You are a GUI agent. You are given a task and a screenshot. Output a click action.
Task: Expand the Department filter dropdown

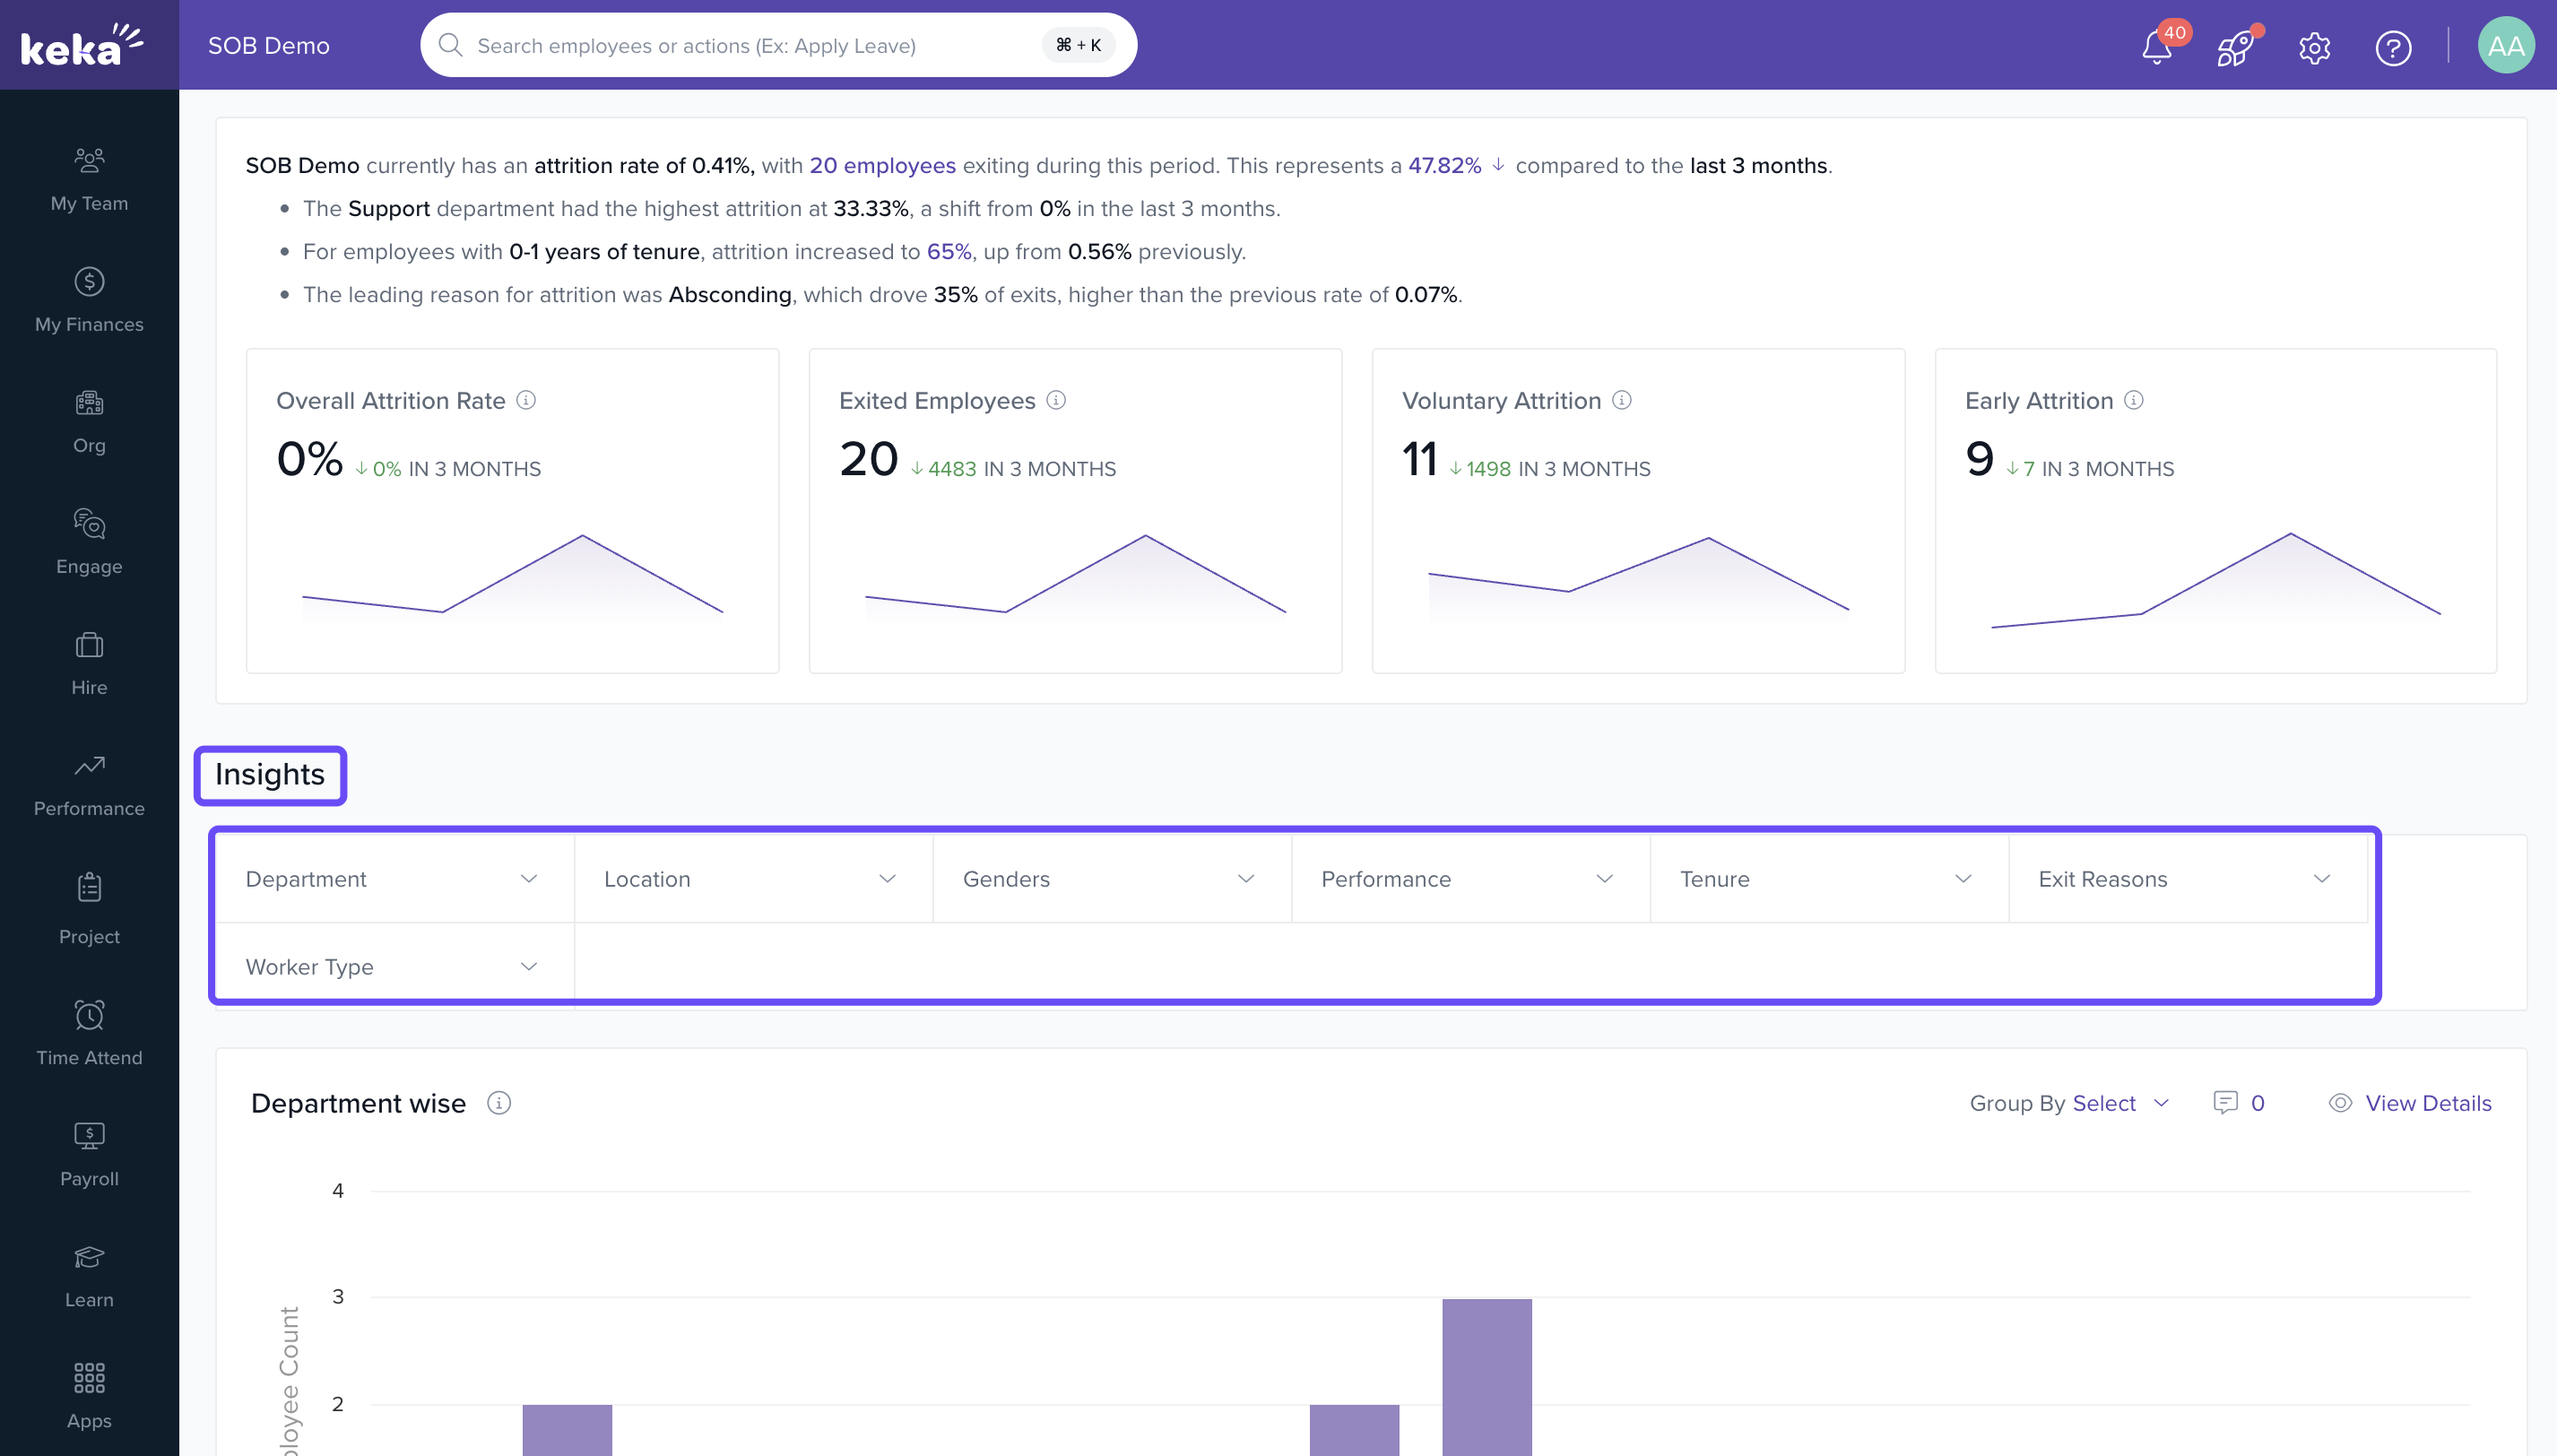[x=393, y=878]
